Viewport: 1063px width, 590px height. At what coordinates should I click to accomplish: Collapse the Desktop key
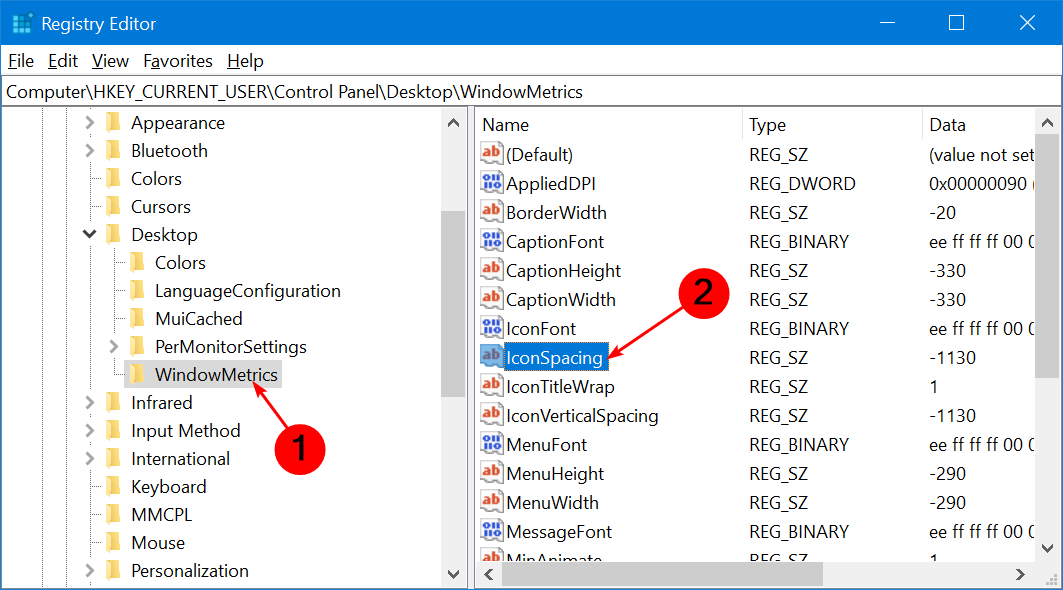click(89, 235)
